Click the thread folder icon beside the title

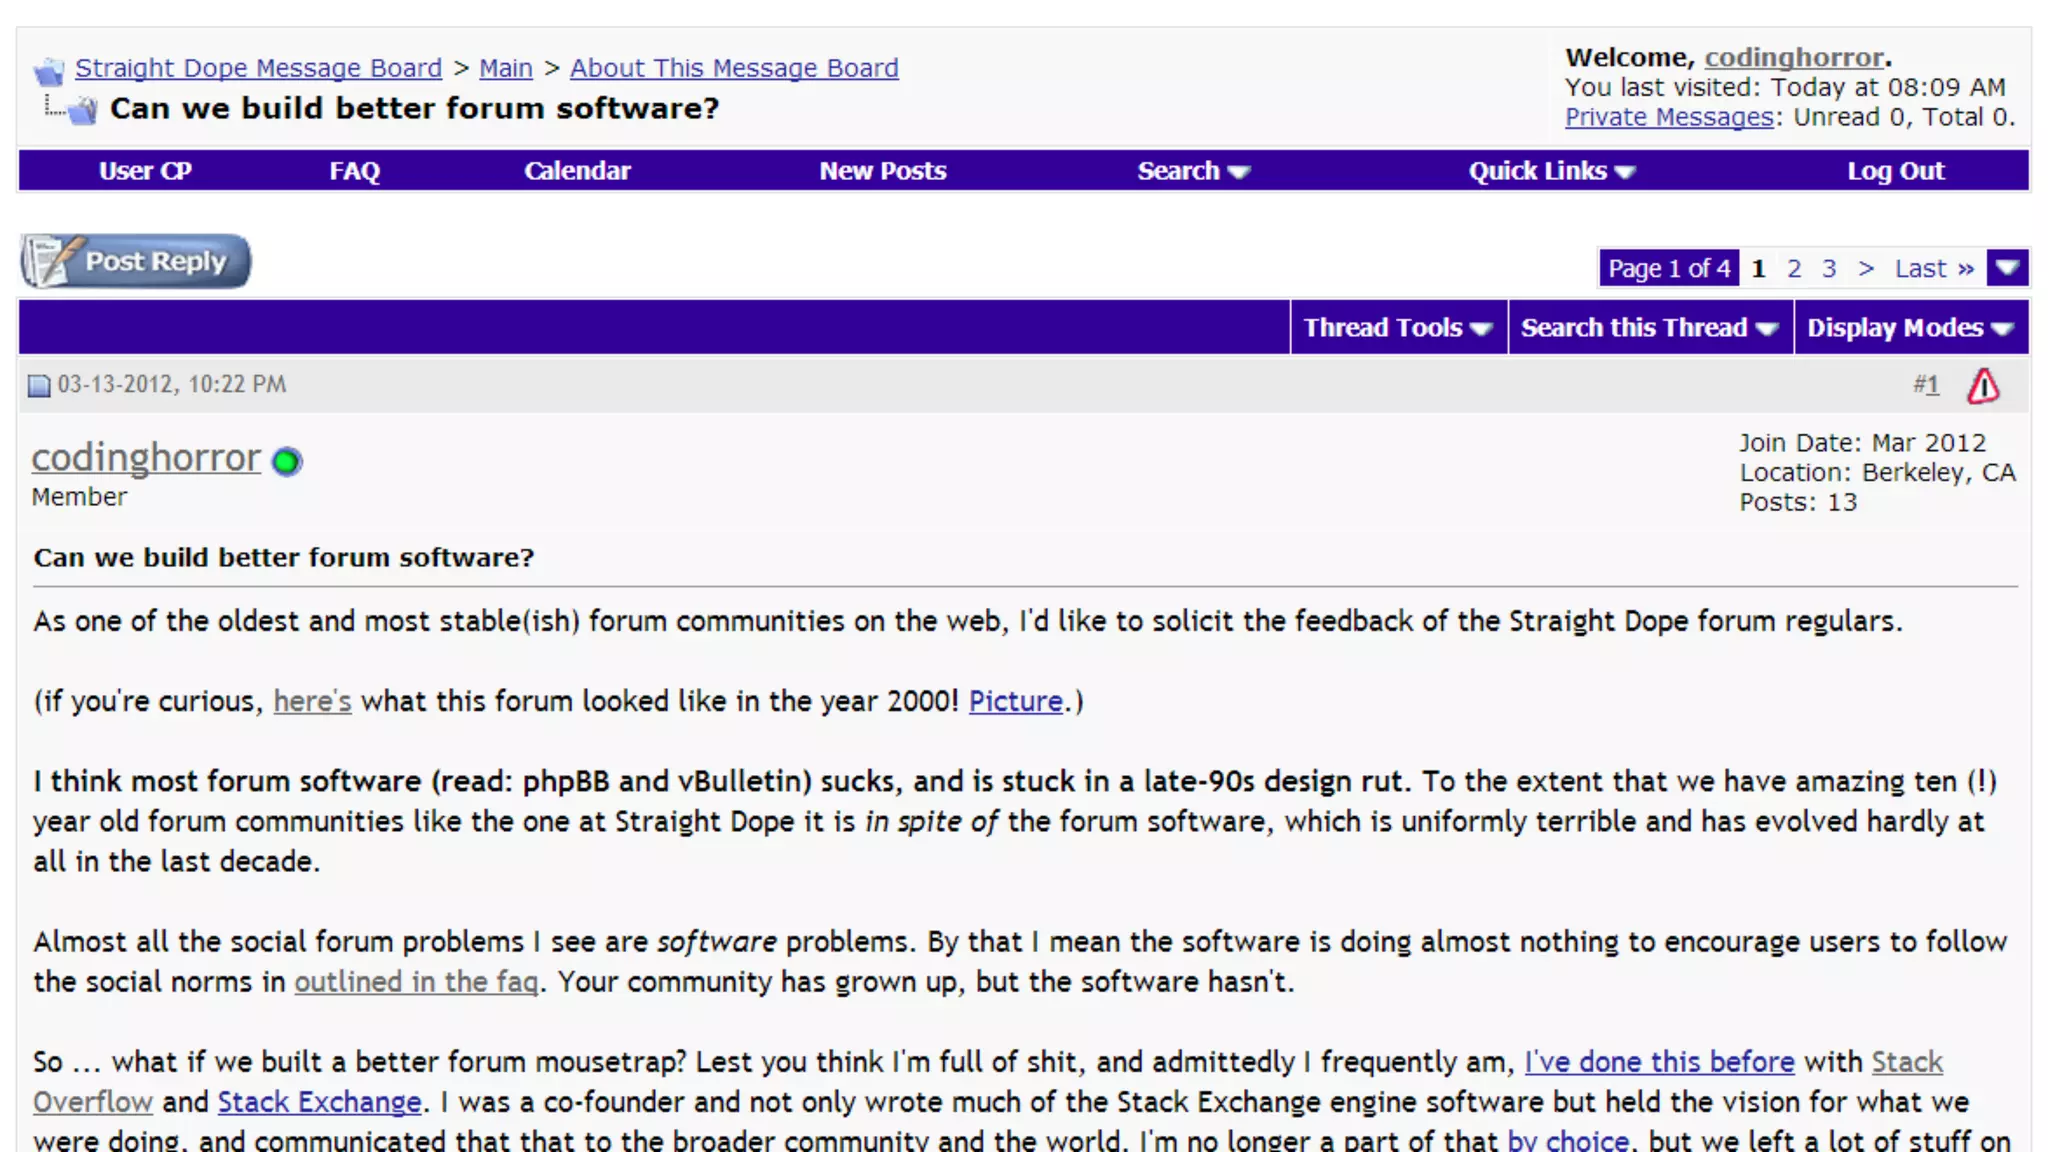[83, 110]
